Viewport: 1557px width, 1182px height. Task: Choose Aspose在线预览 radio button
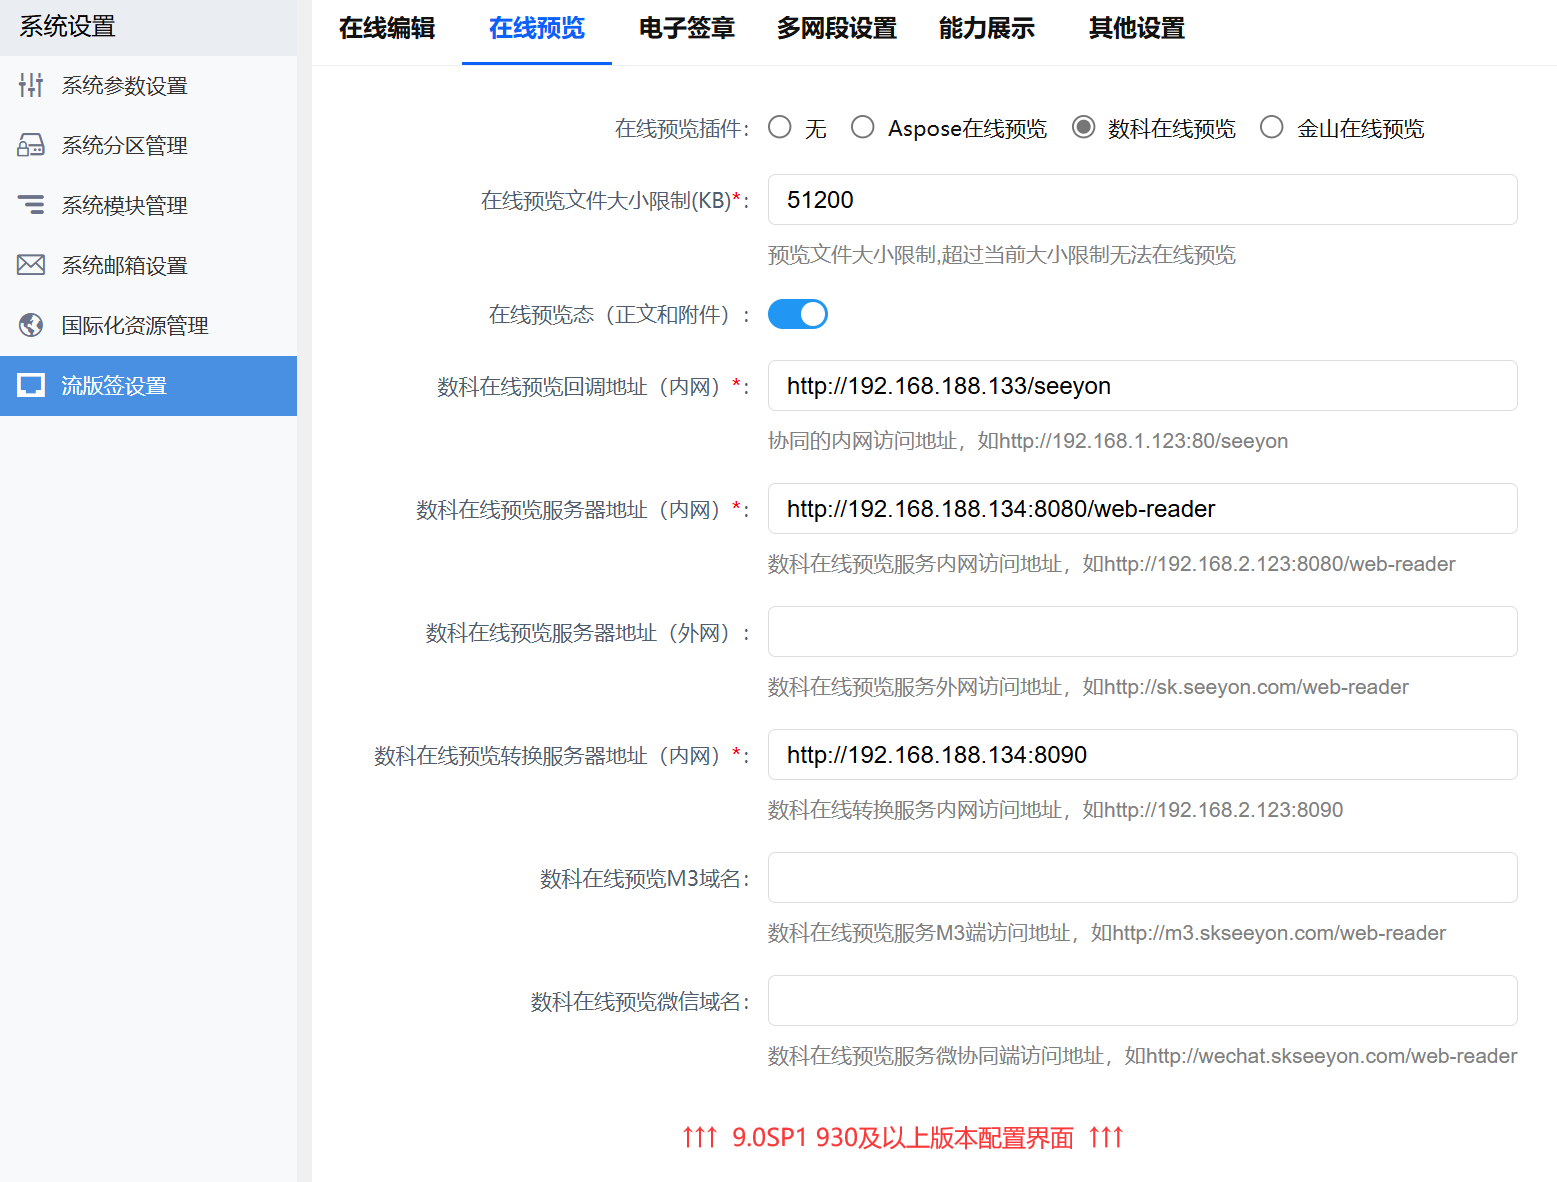click(x=863, y=128)
